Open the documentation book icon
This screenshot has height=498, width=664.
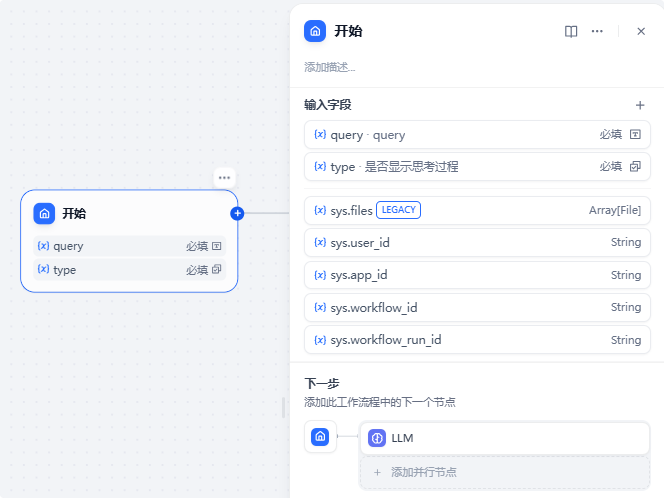coord(571,31)
